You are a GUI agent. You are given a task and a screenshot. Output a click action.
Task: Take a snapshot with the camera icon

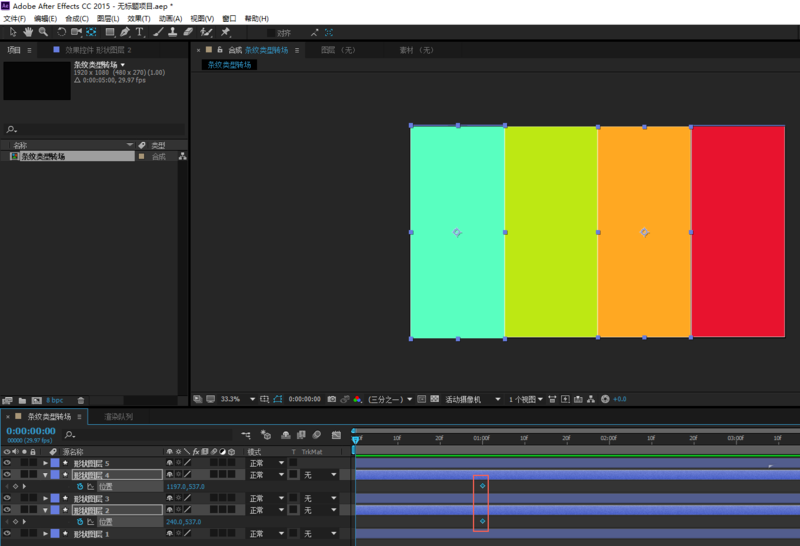[332, 399]
